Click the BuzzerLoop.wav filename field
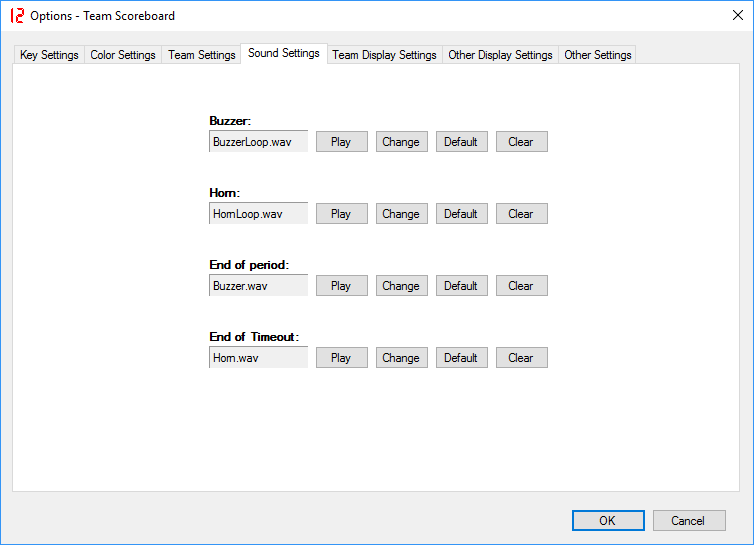 pos(258,142)
